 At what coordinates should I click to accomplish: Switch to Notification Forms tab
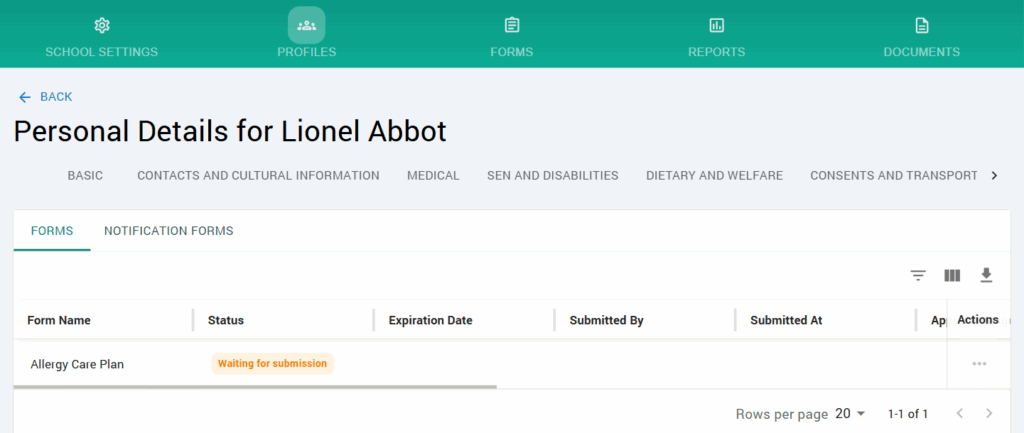(x=168, y=231)
